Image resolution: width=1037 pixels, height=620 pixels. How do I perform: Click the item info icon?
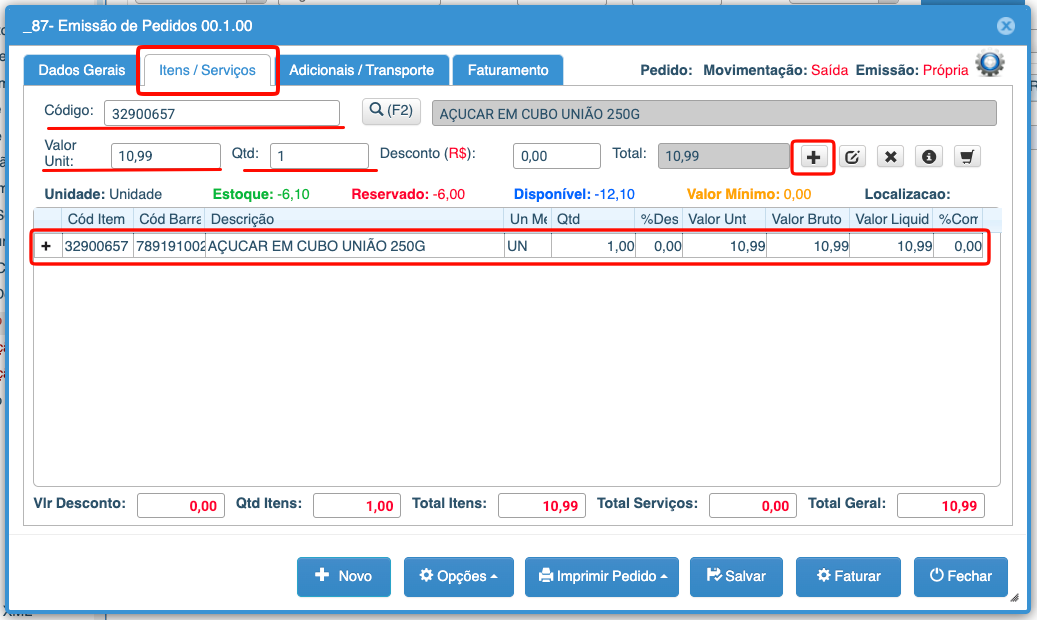(x=929, y=157)
